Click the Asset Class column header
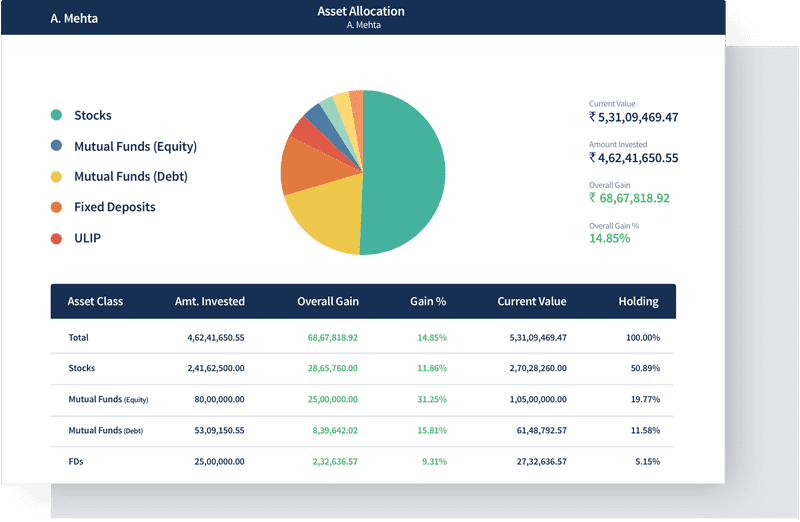 95,302
